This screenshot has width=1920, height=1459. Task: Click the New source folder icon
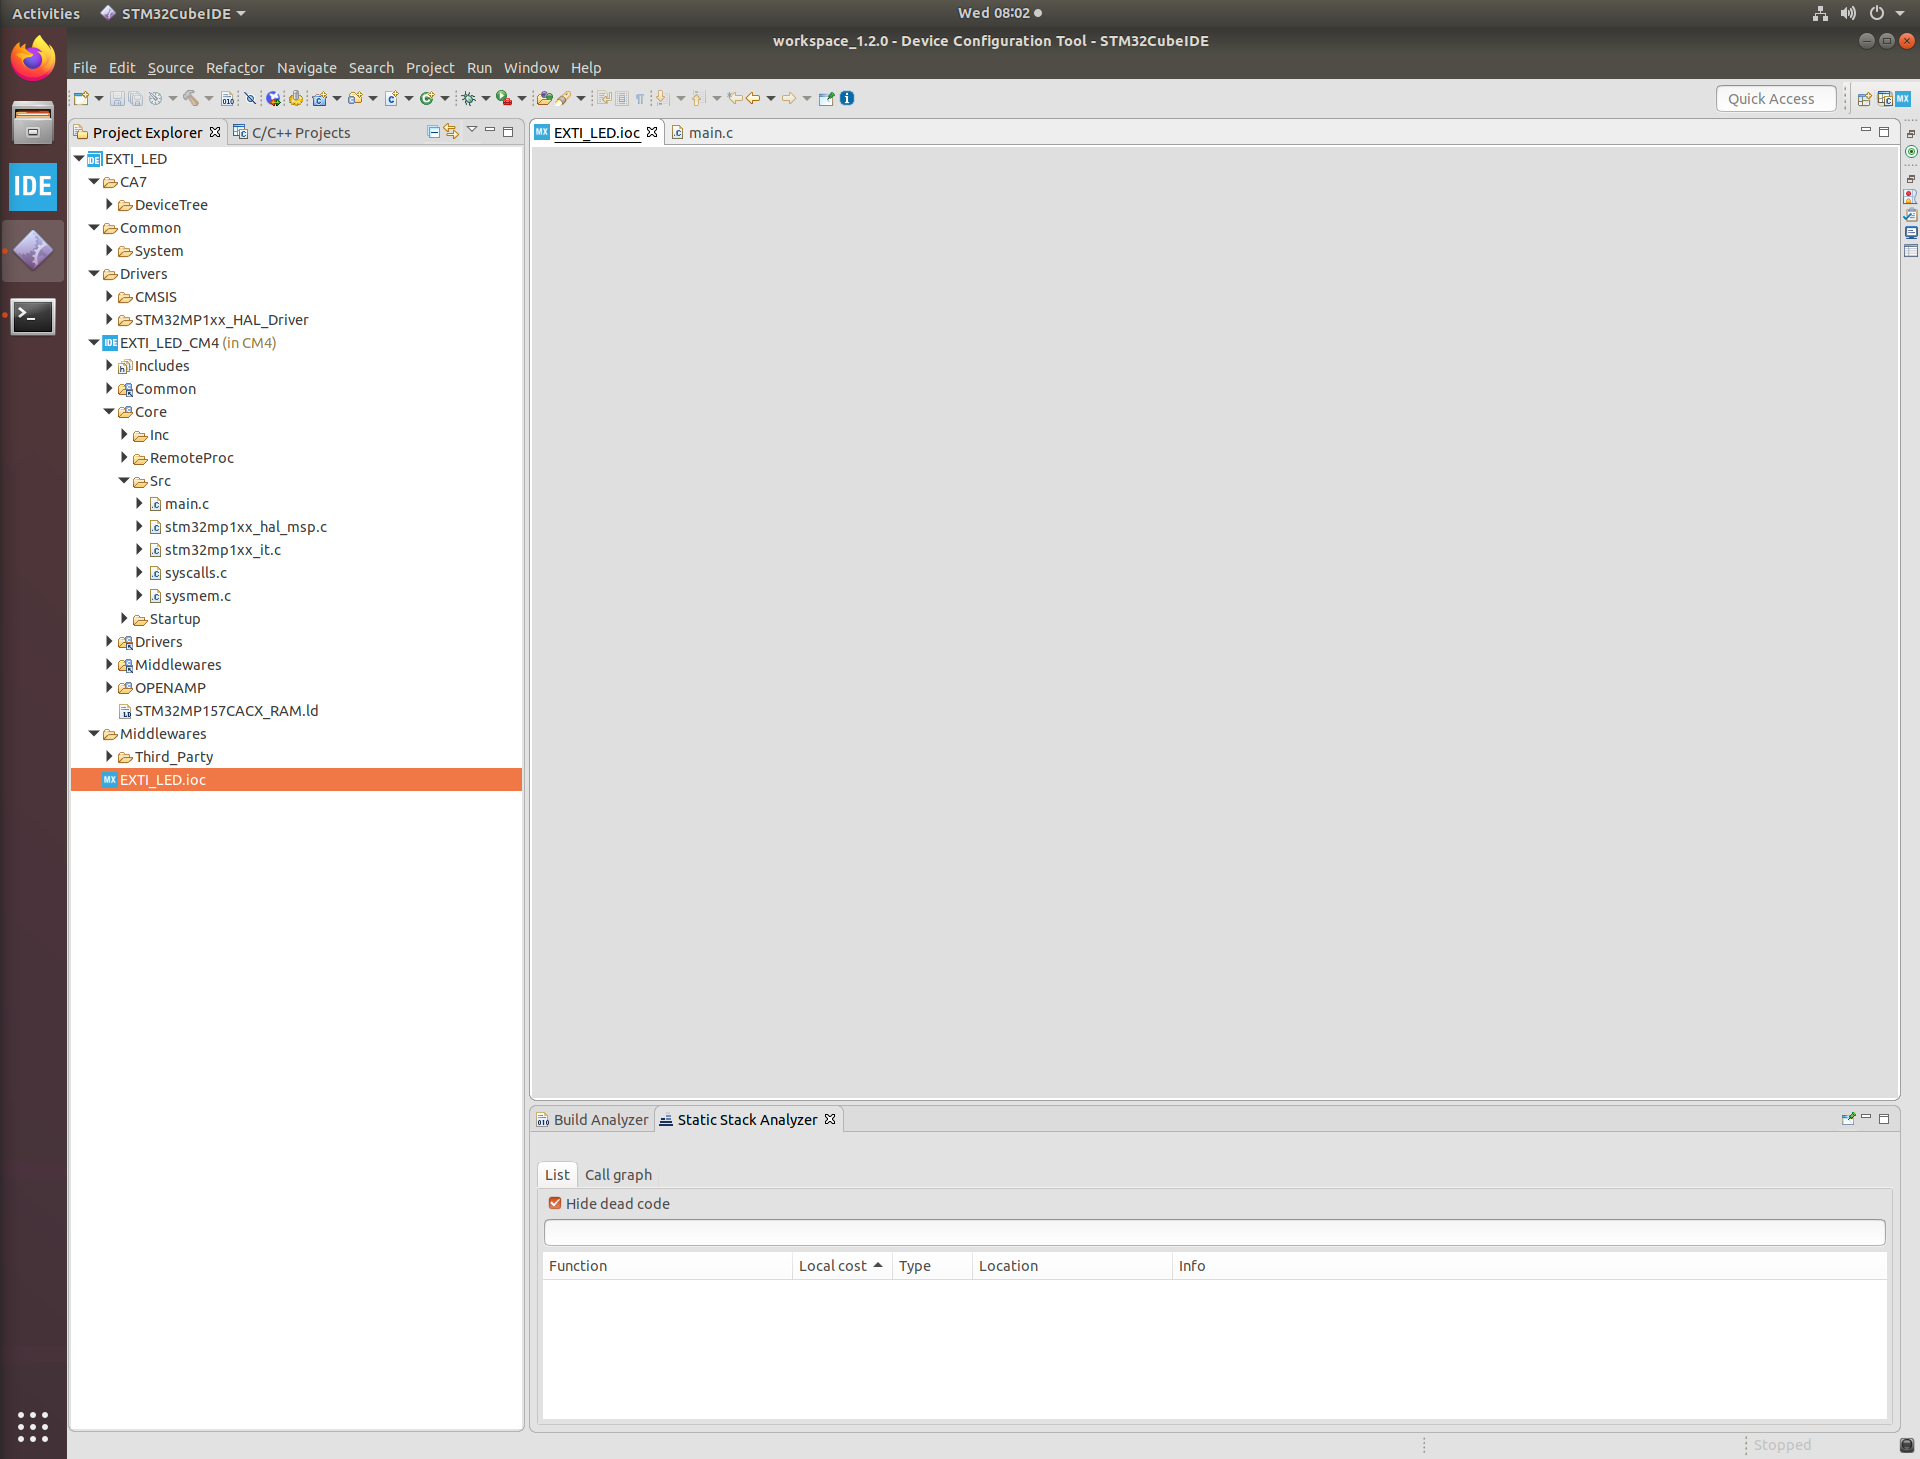point(355,98)
